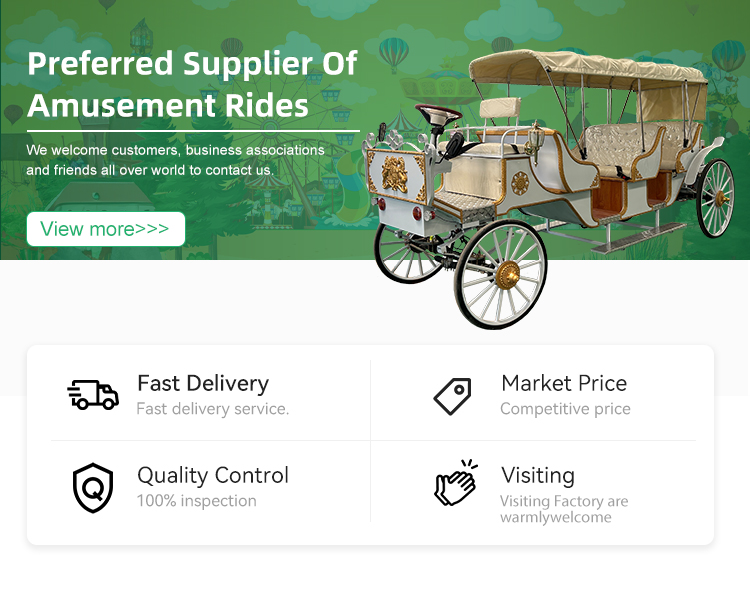The width and height of the screenshot is (750, 613).
Task: Select the Market Price heading
Action: pyautogui.click(x=564, y=383)
